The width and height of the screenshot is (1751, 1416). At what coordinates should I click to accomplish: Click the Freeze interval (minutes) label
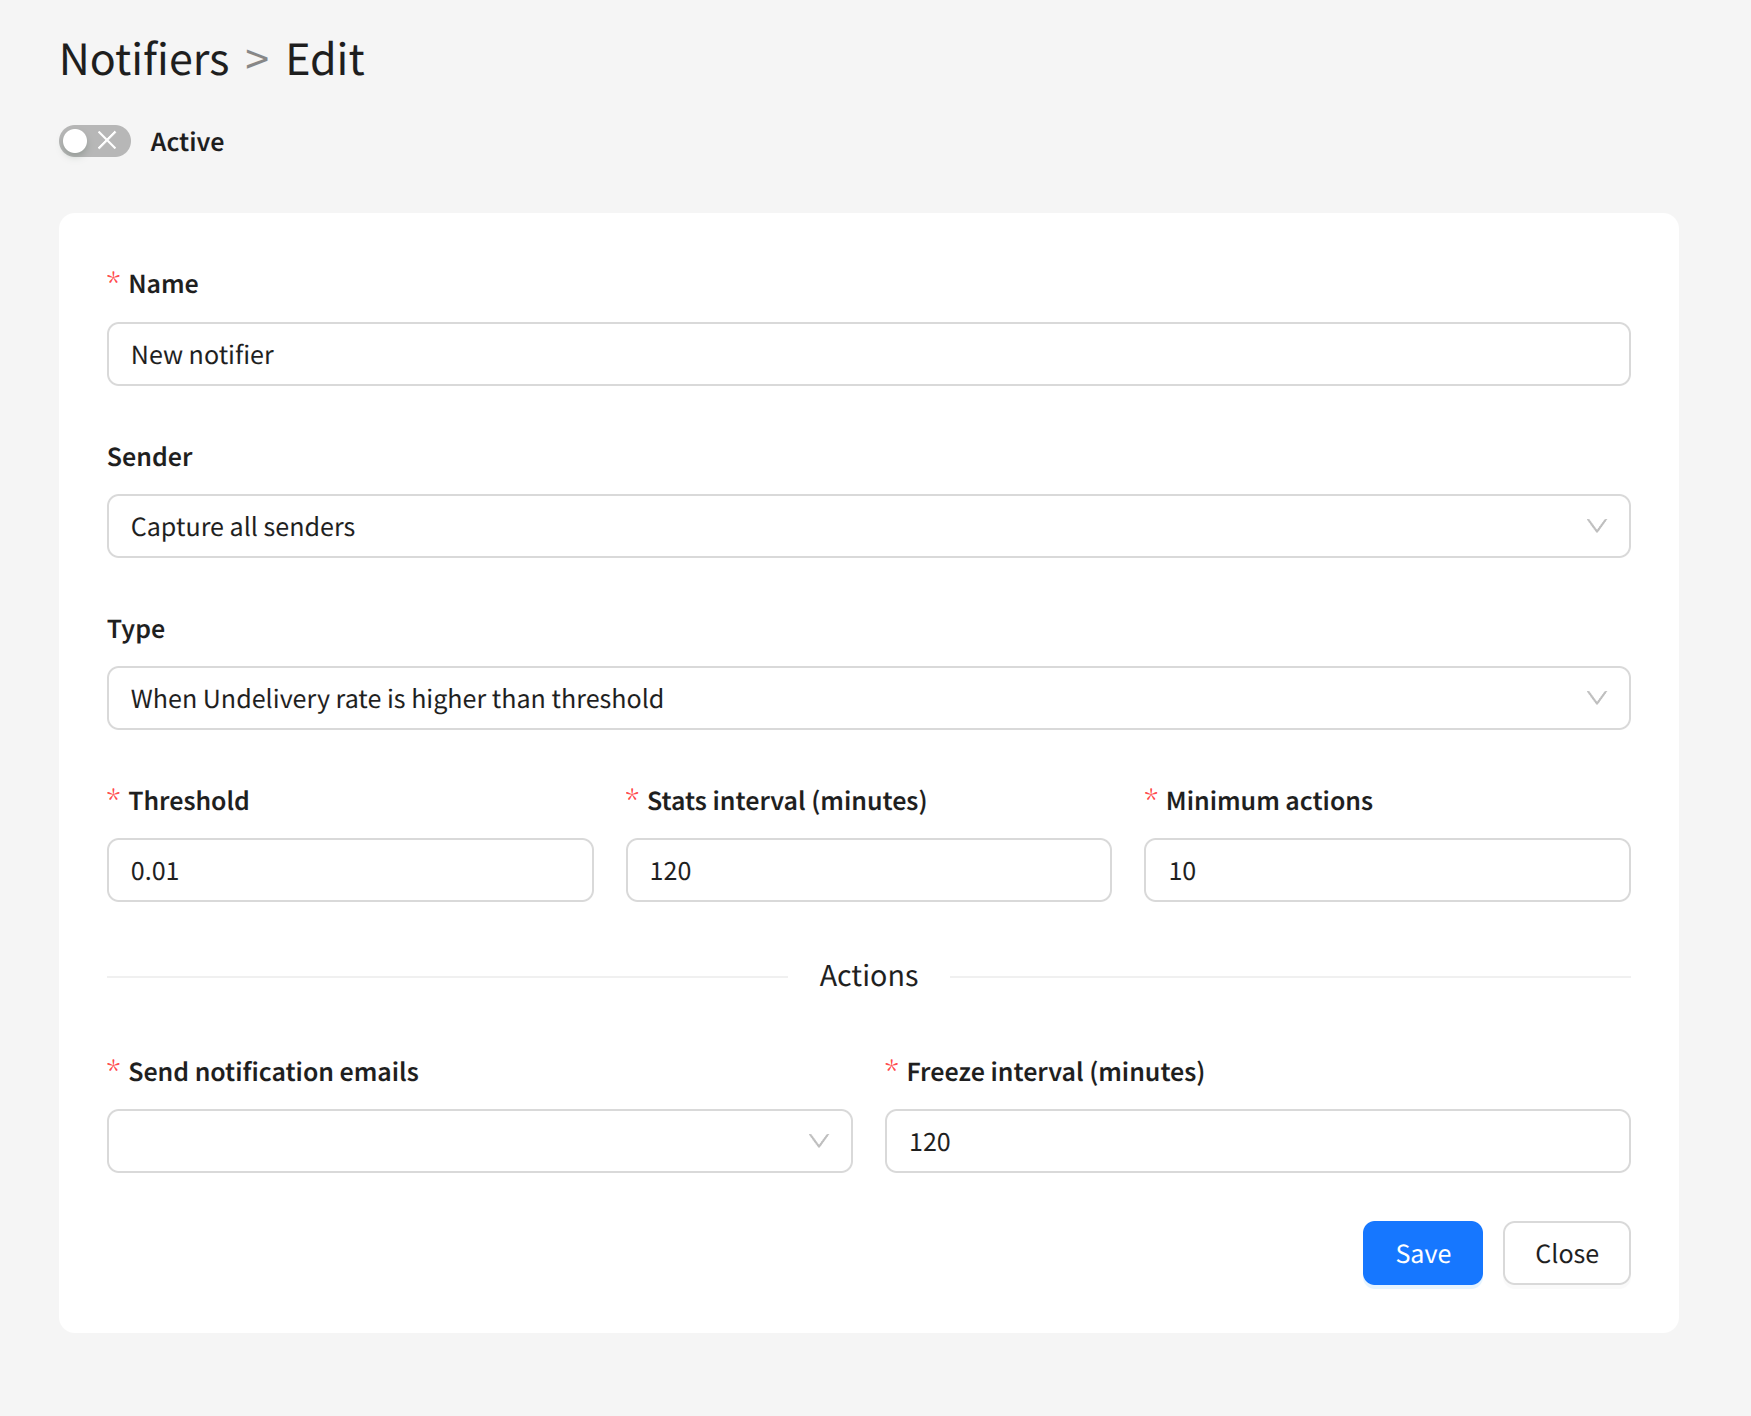point(1055,1072)
